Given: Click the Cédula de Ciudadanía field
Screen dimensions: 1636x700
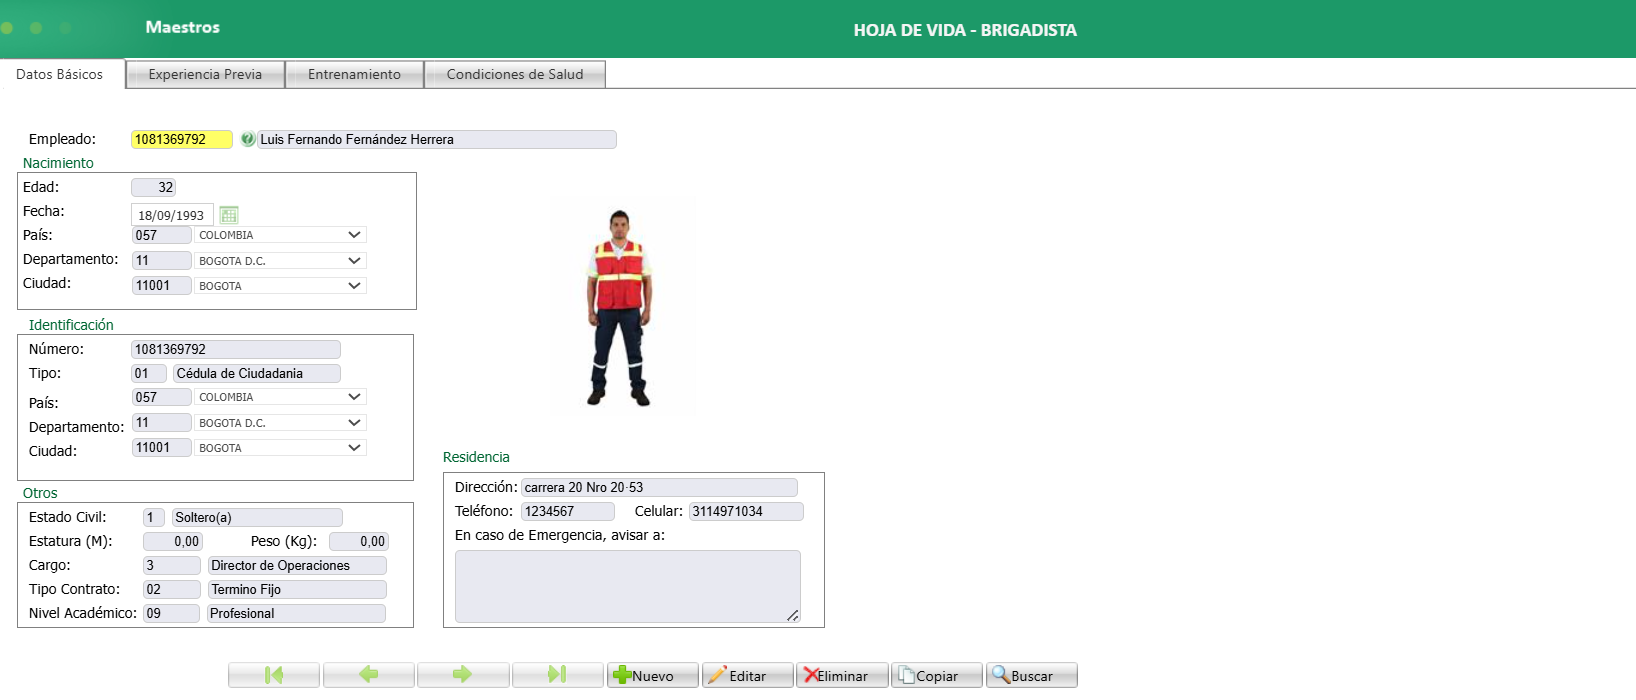Looking at the screenshot, I should pyautogui.click(x=257, y=373).
